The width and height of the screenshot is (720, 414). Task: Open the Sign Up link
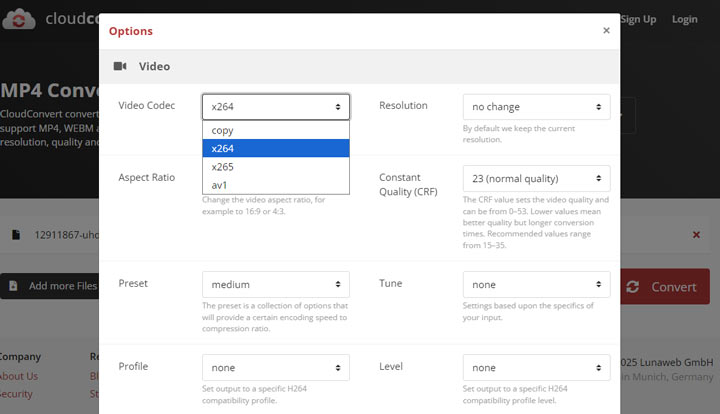(x=638, y=19)
